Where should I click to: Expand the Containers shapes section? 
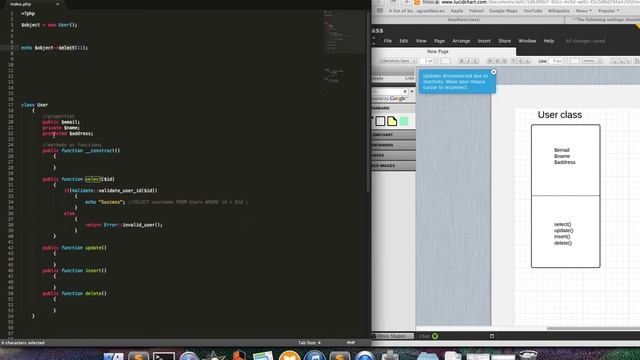click(393, 145)
